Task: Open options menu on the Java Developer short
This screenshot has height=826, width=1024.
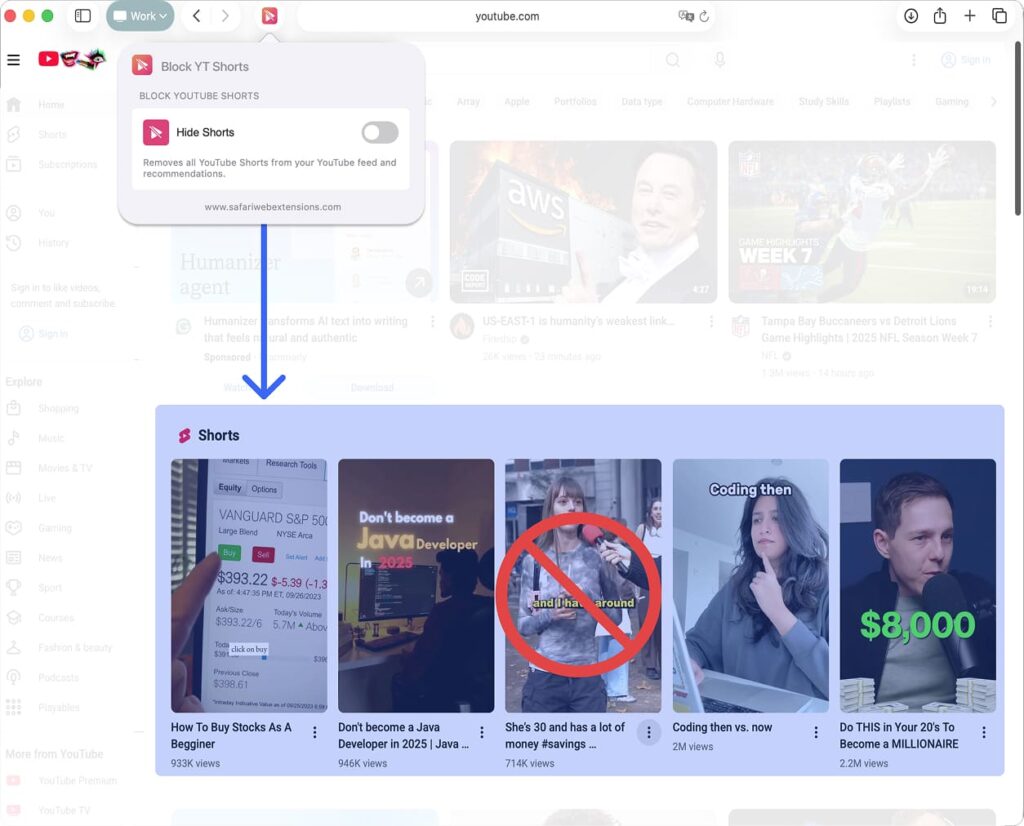Action: (481, 733)
